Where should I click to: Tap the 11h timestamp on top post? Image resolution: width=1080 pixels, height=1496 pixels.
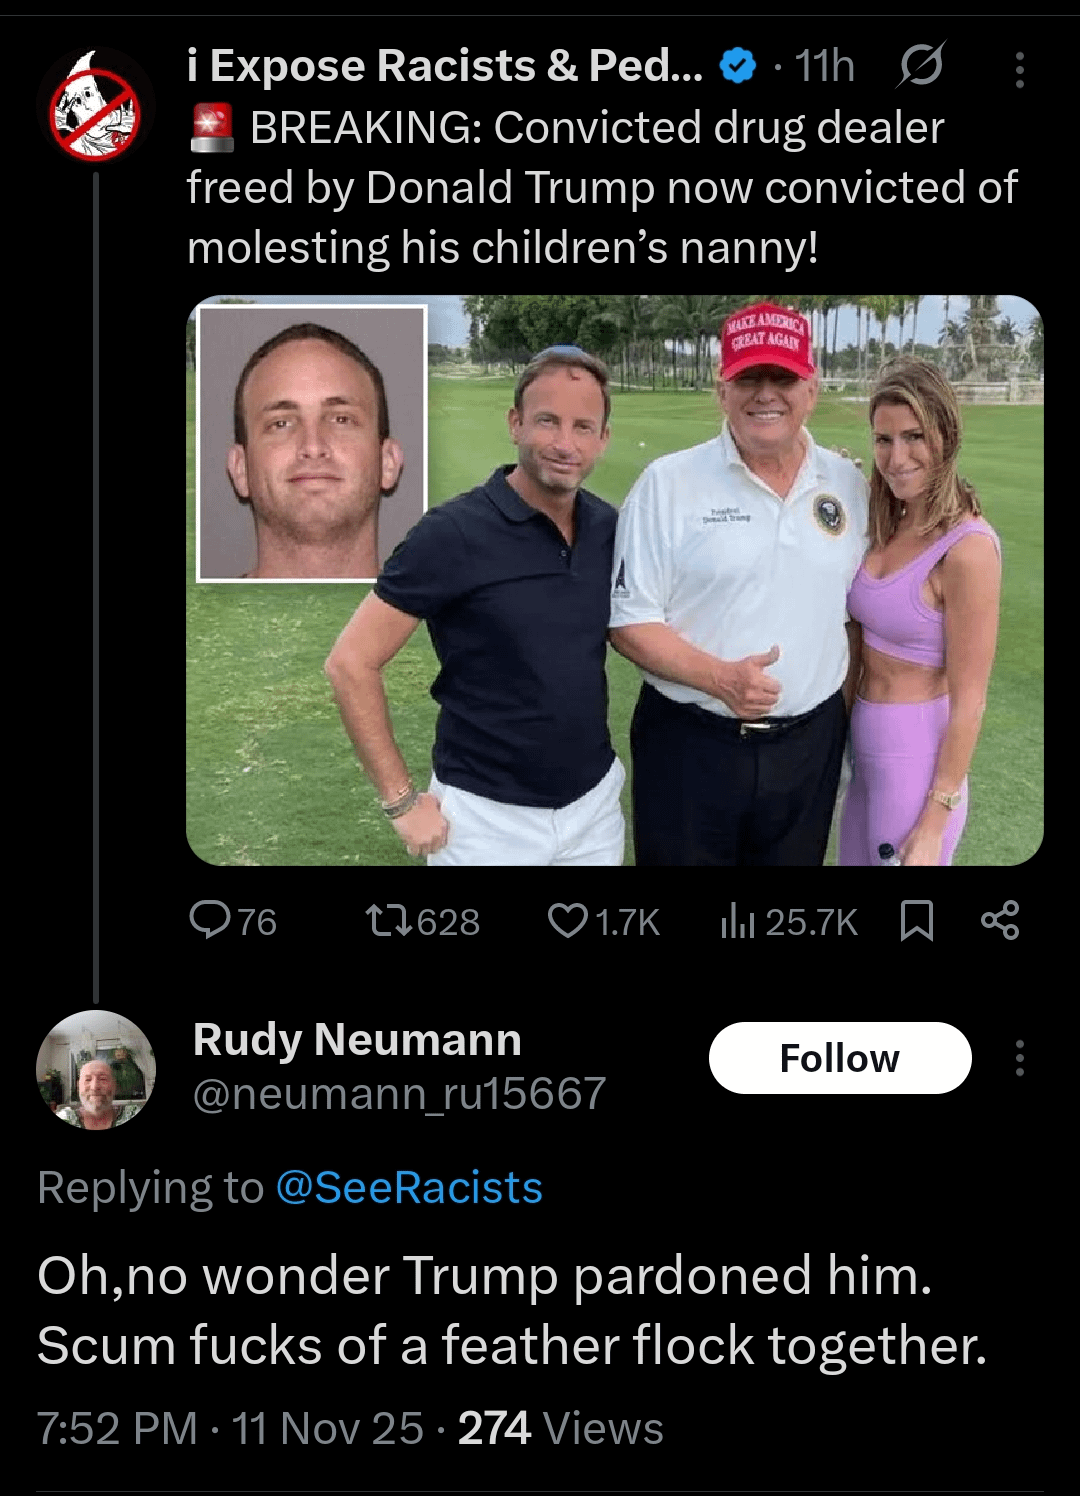point(824,66)
